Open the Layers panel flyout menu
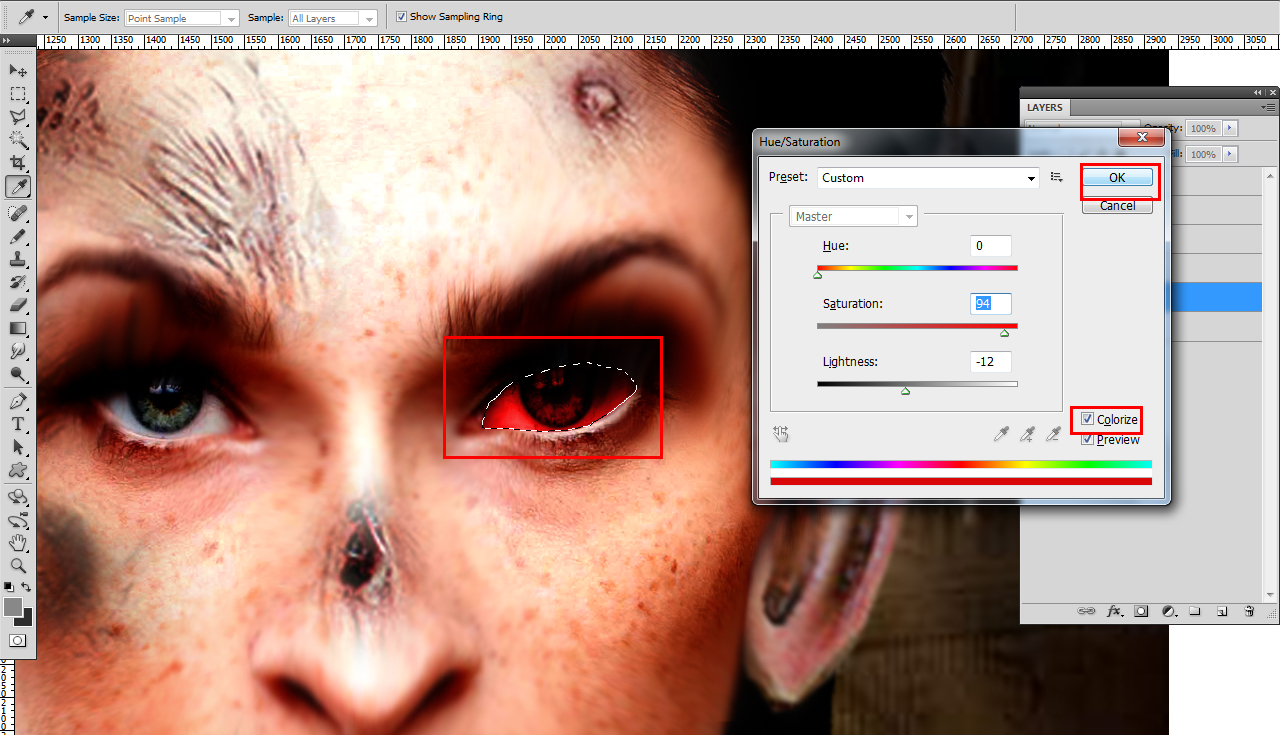The width and height of the screenshot is (1280, 735). [1269, 106]
